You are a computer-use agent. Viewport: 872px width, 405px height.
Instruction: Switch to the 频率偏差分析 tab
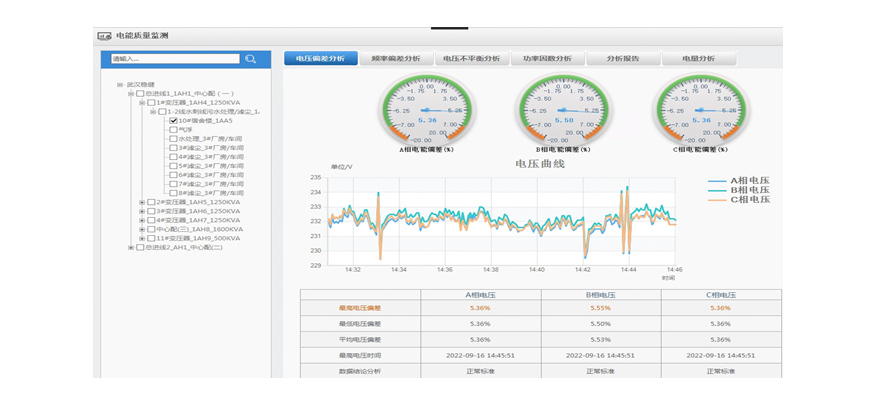(x=394, y=59)
